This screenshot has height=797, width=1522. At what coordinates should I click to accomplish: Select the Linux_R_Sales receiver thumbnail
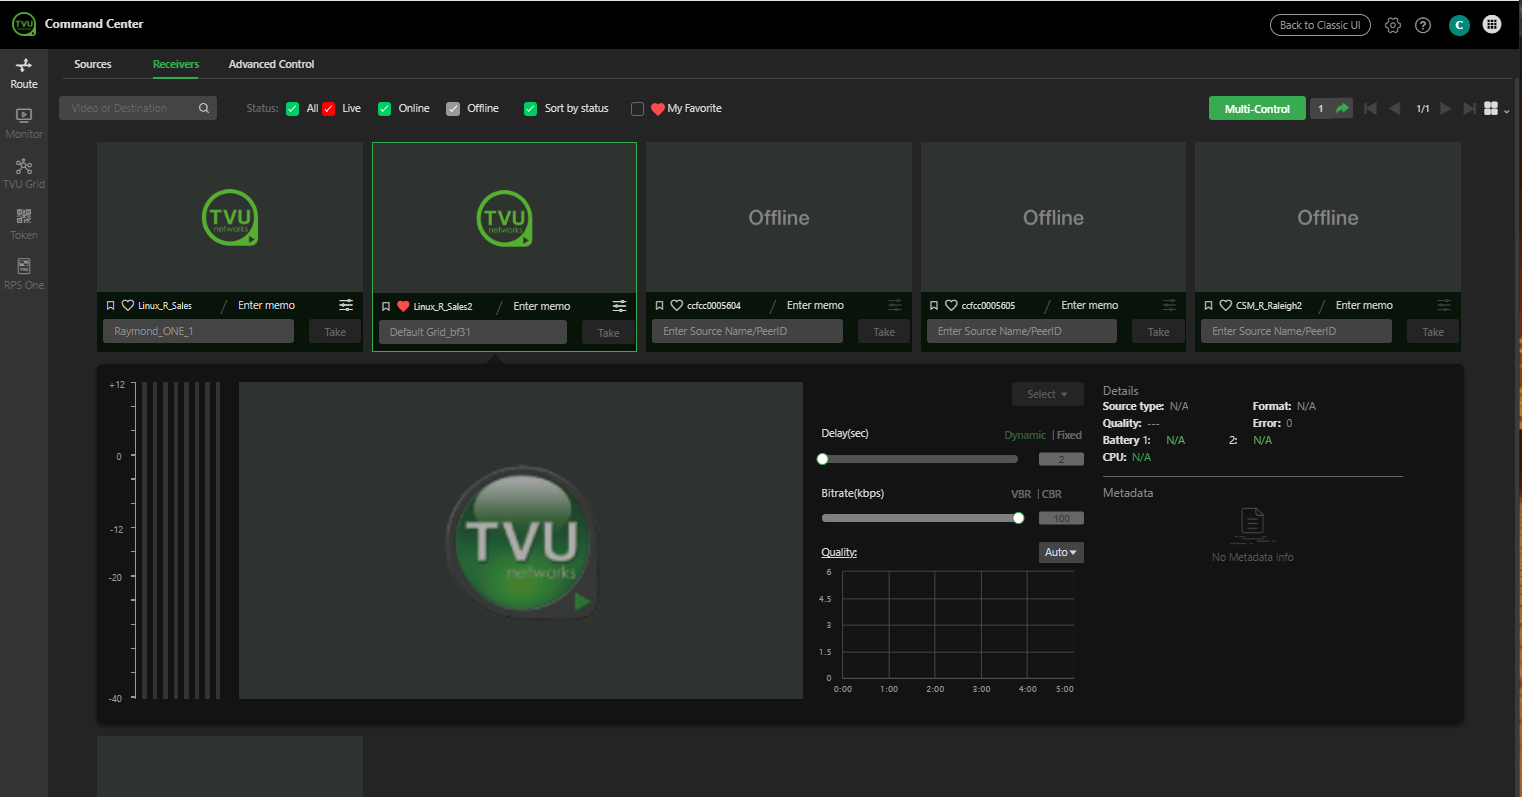click(230, 217)
